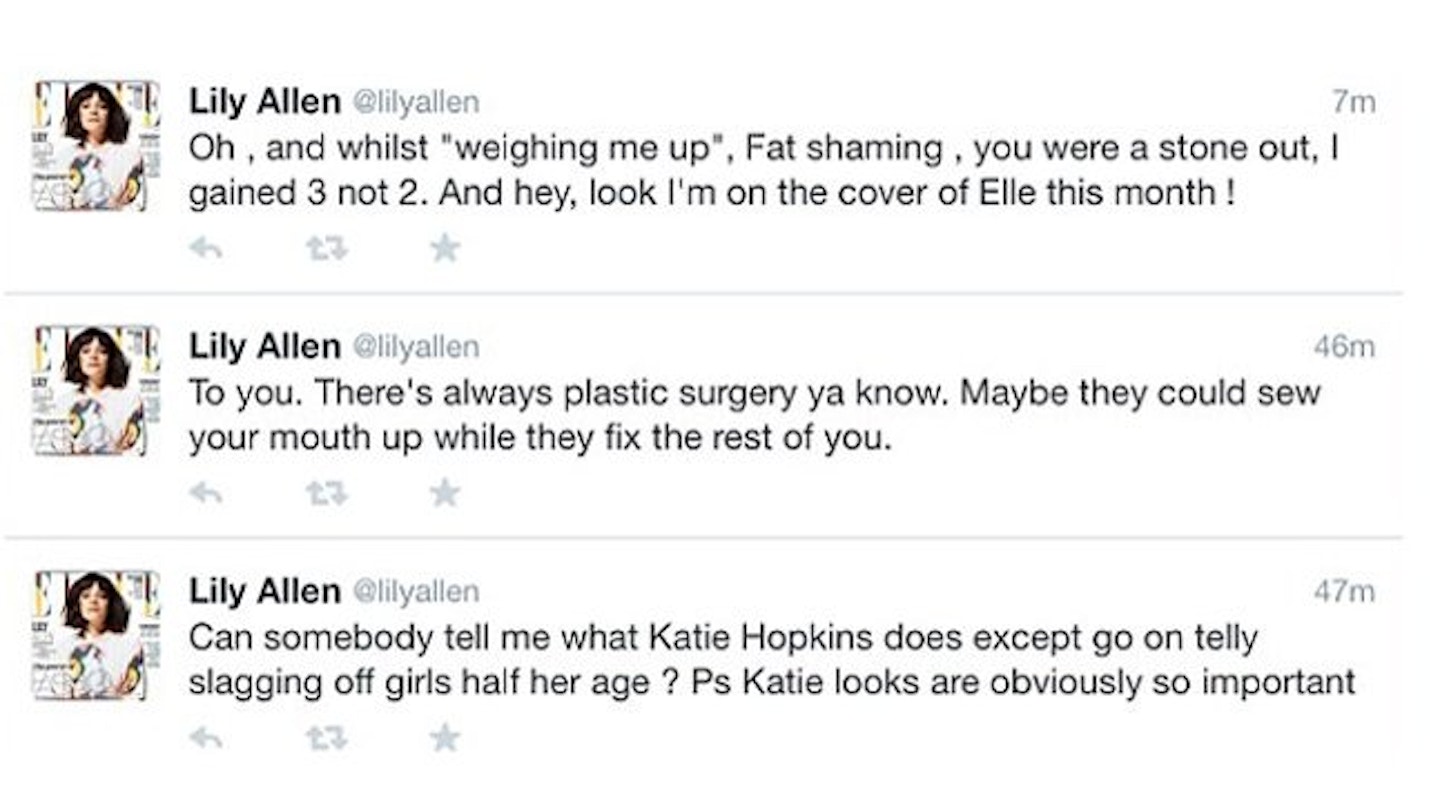Open the 47m timestamp link
This screenshot has width=1440, height=809.
(1346, 592)
